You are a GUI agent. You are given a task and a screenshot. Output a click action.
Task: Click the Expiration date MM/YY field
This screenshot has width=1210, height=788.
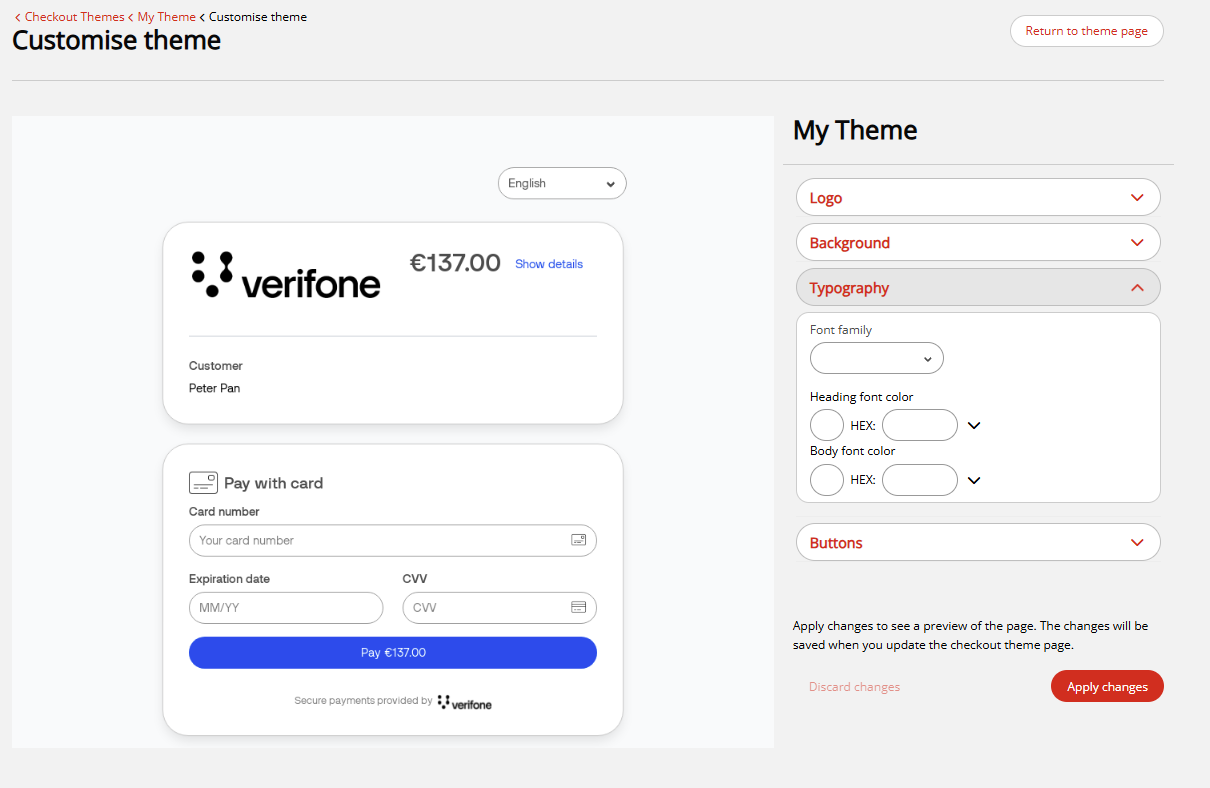click(x=286, y=608)
